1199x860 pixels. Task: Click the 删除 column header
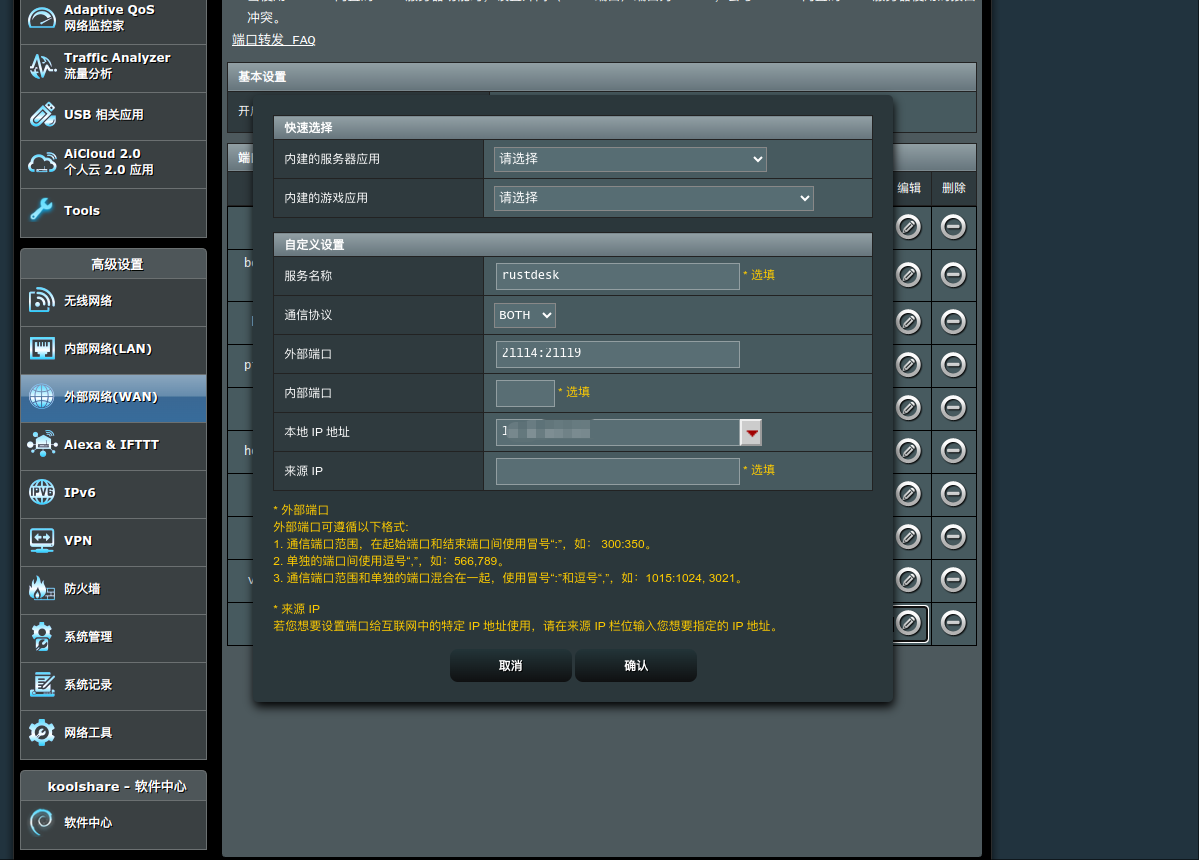[954, 188]
